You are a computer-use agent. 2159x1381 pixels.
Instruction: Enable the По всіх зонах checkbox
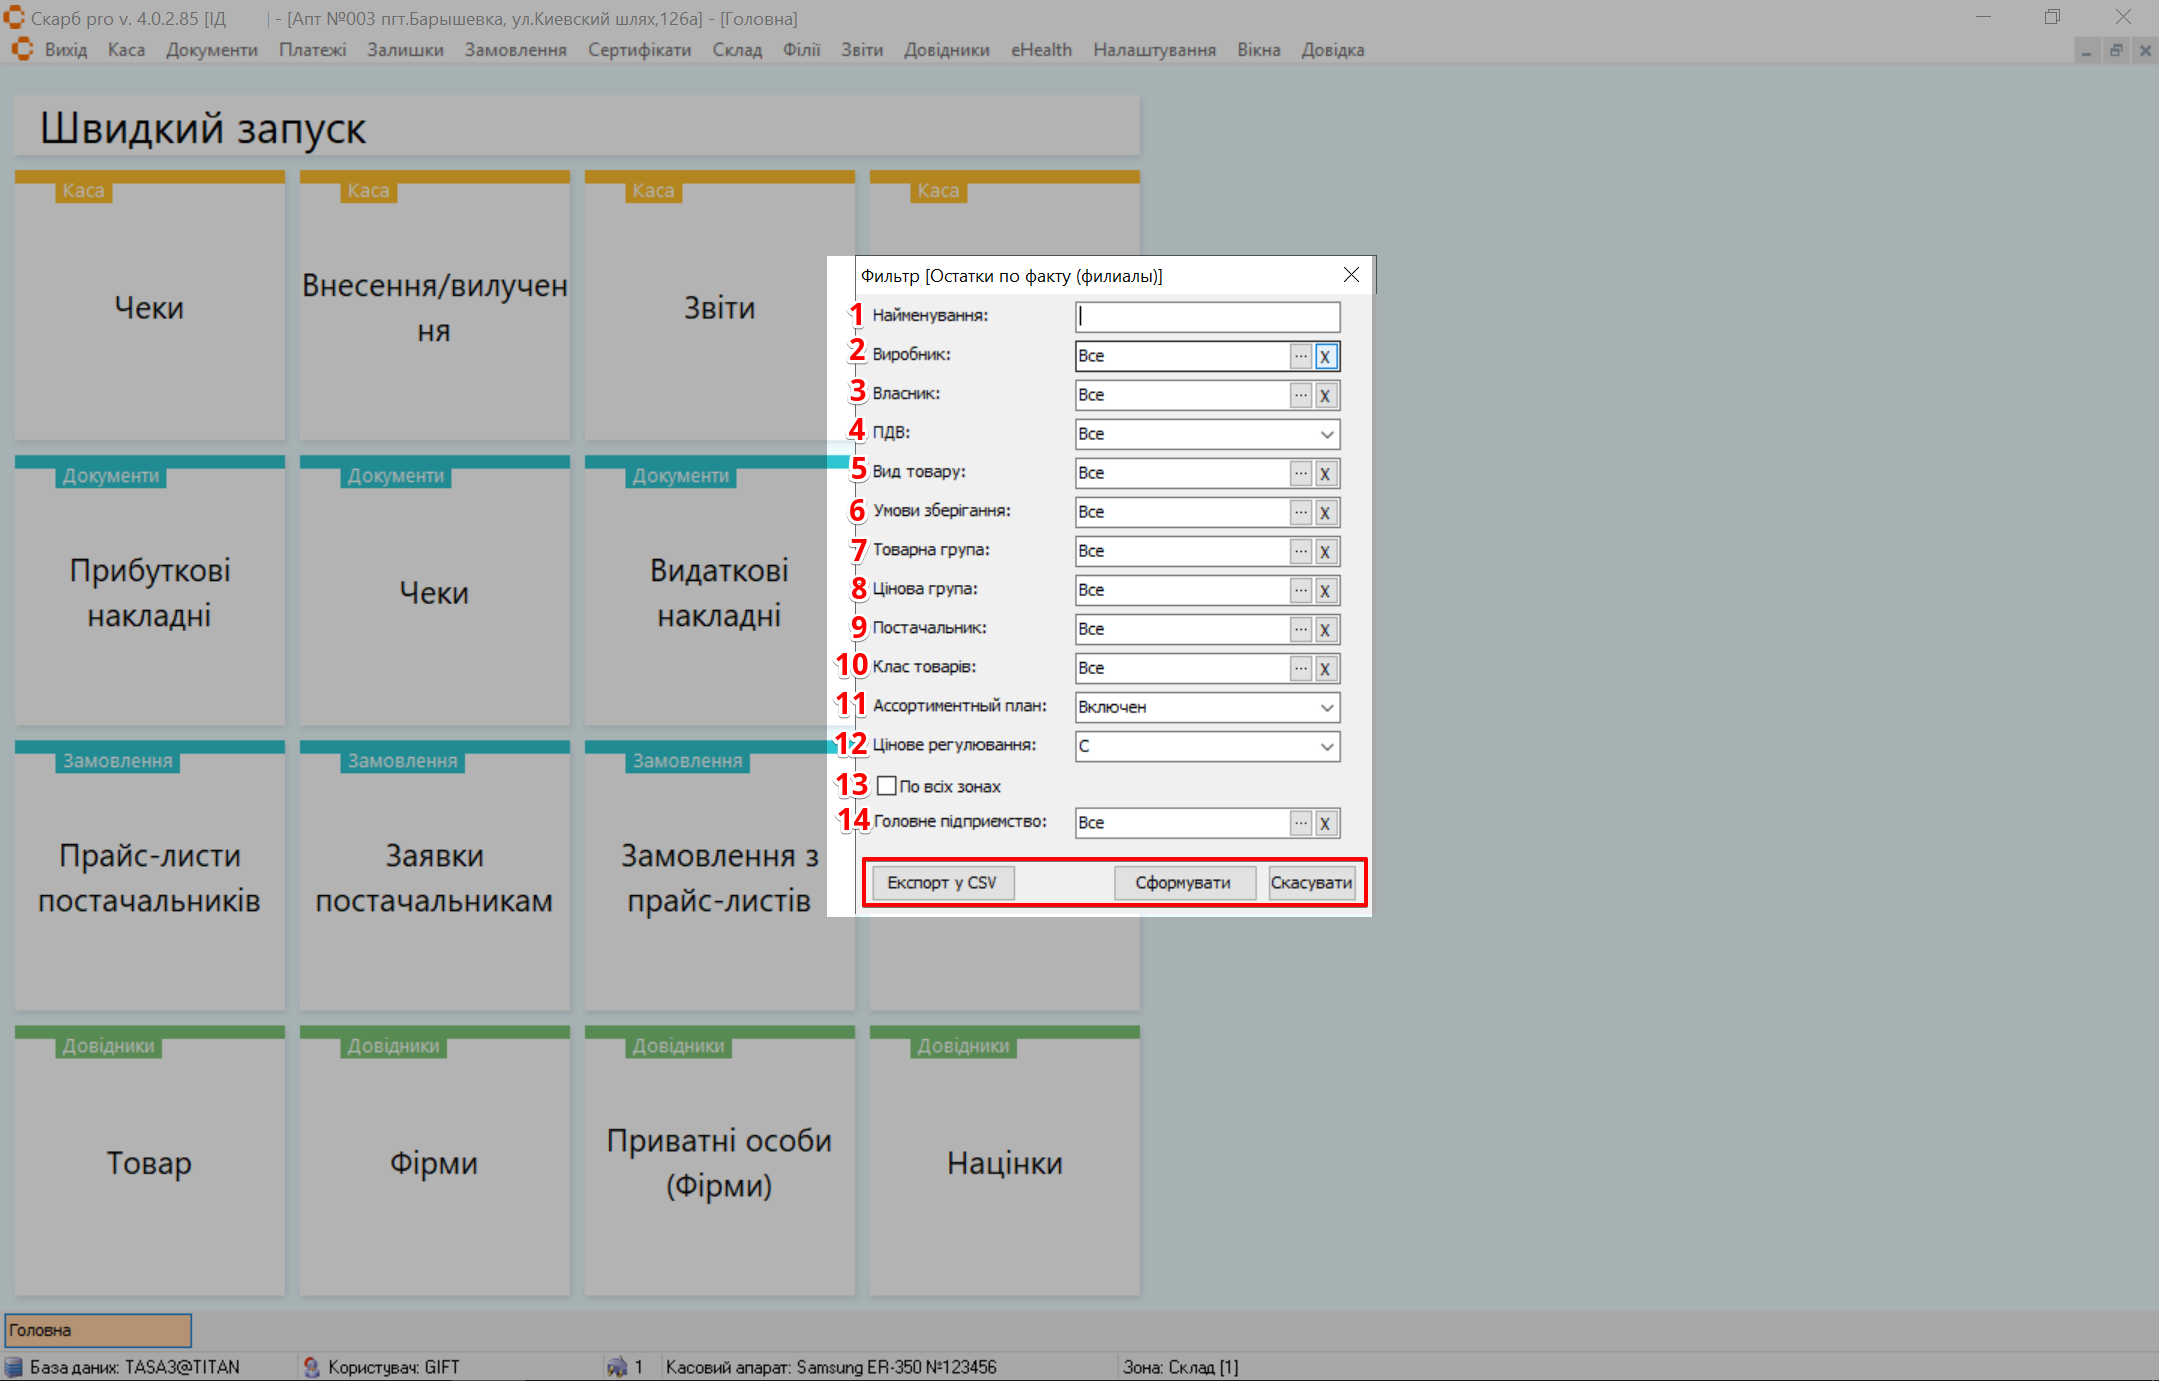click(x=886, y=786)
